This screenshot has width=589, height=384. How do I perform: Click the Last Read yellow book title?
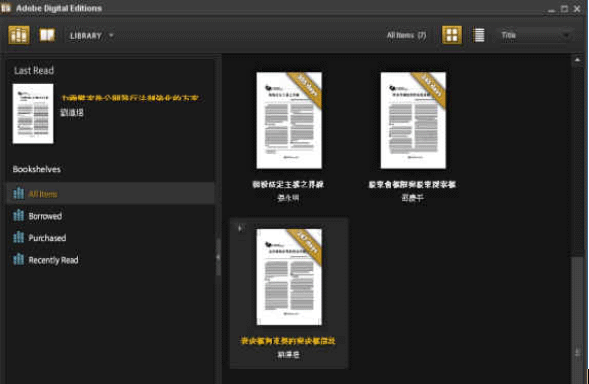130,98
